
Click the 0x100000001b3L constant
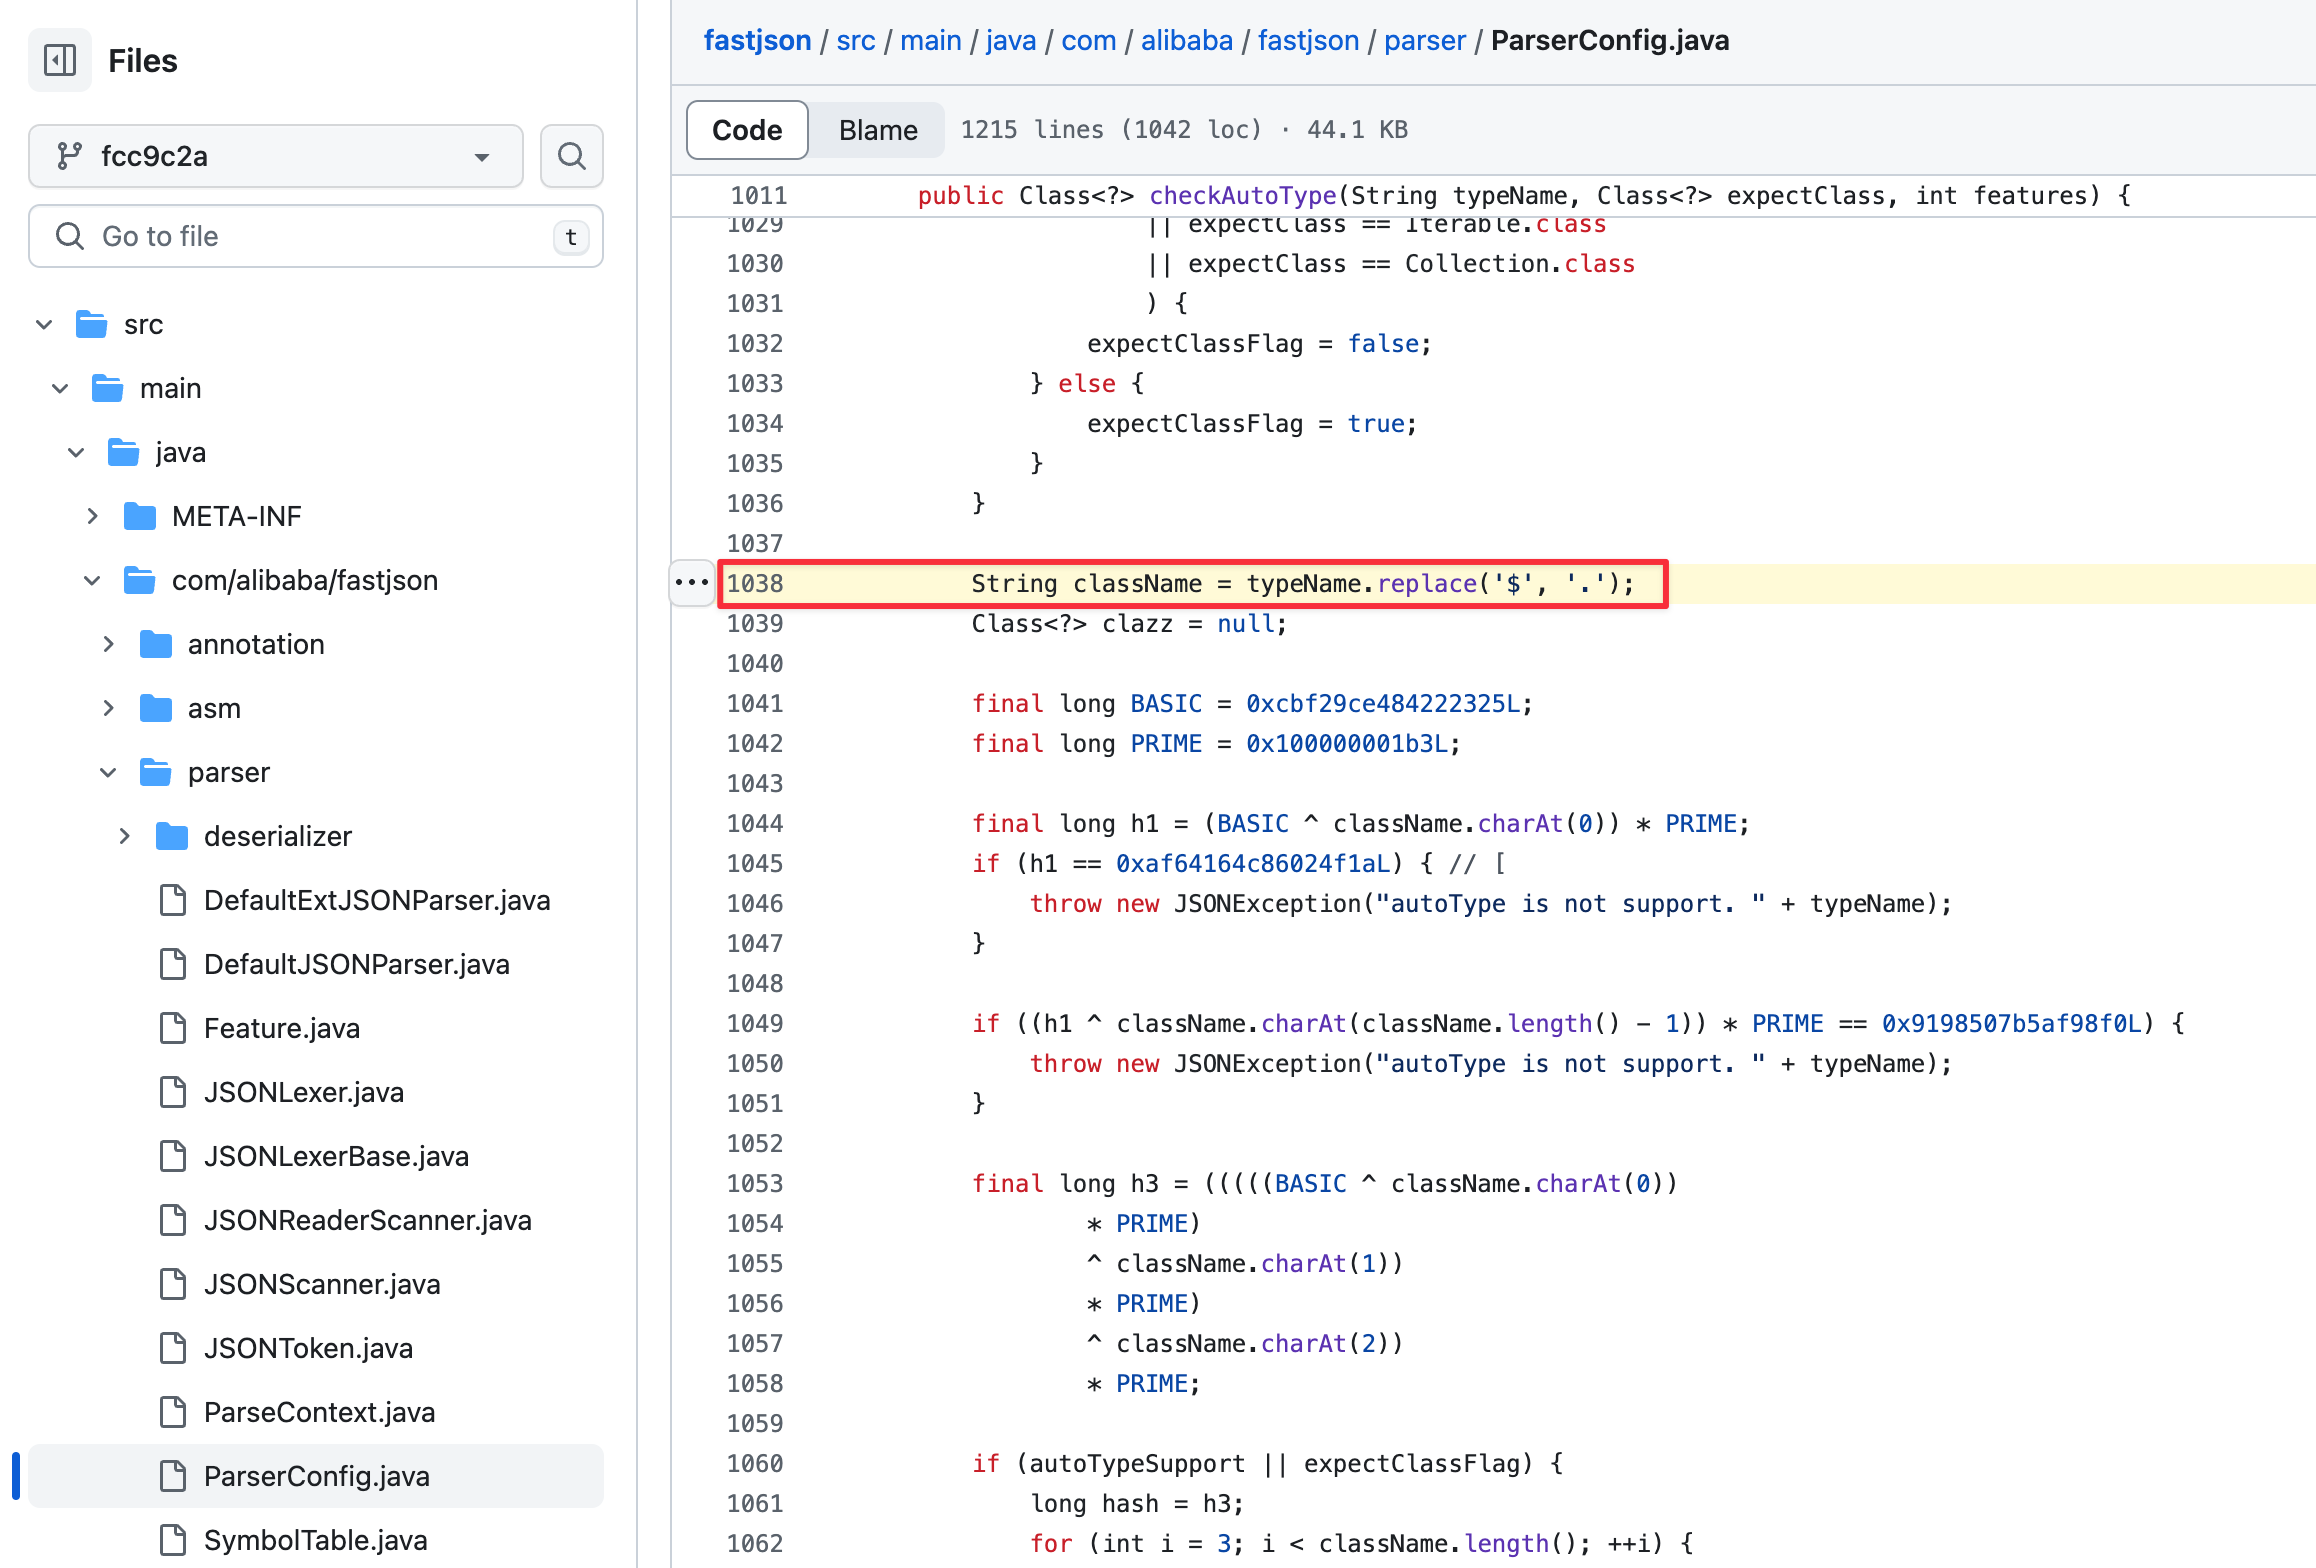click(x=1347, y=743)
